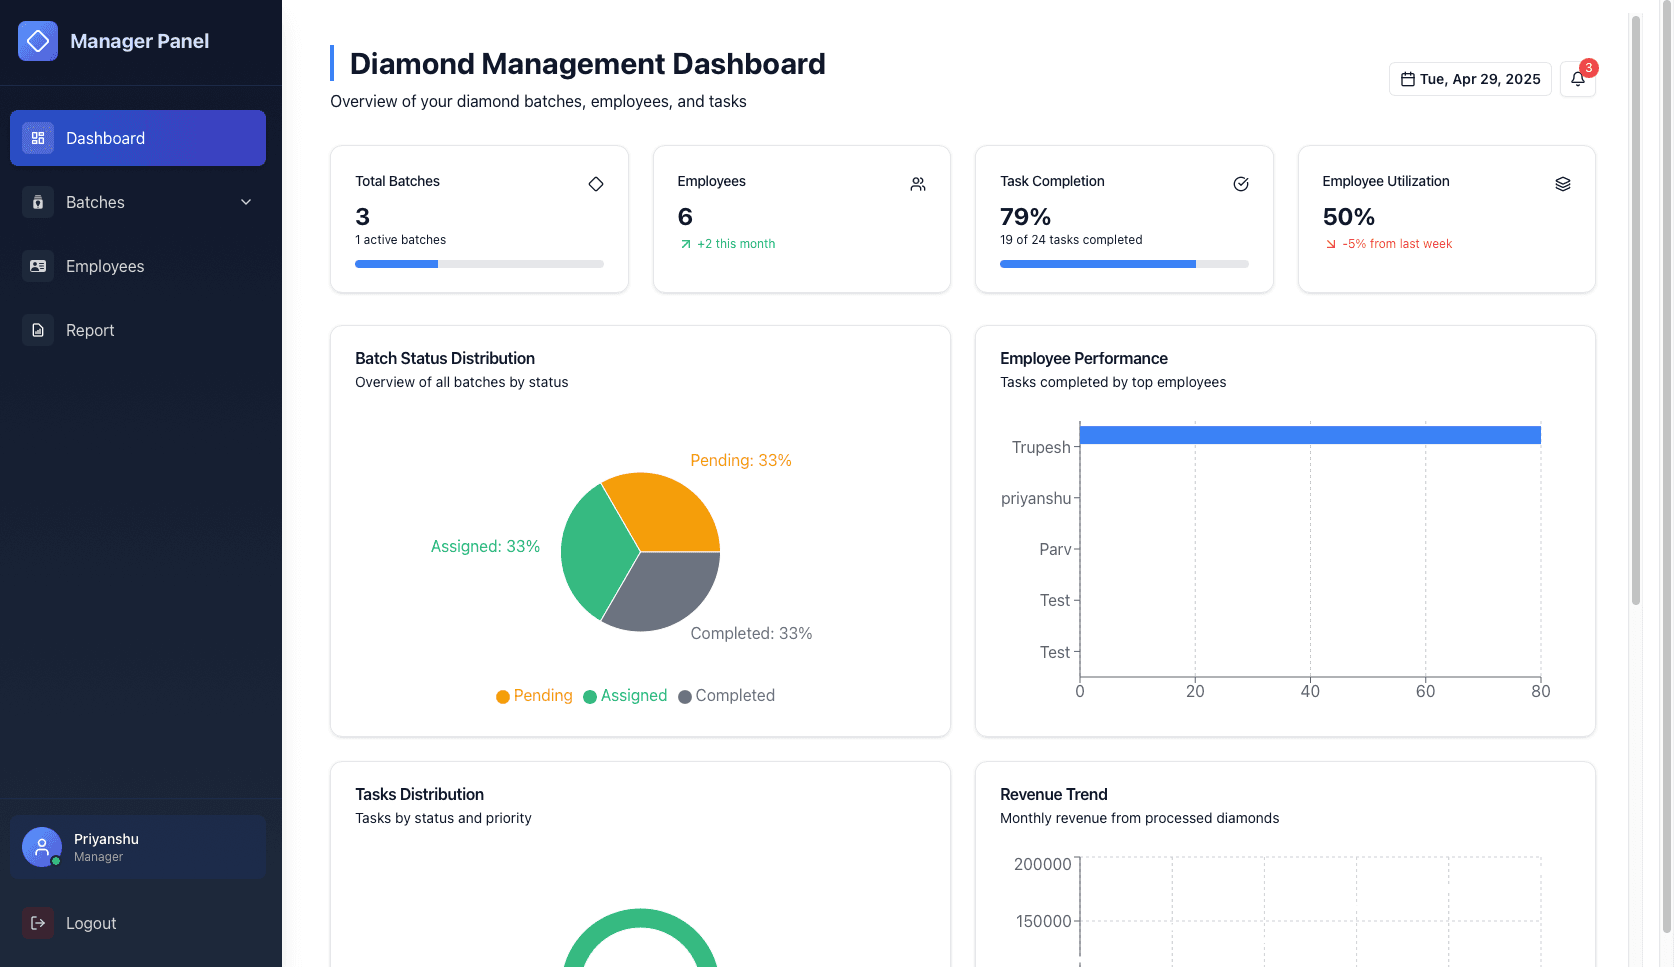Click '1 active batches' text
Screen dimensions: 1674x967
(401, 240)
